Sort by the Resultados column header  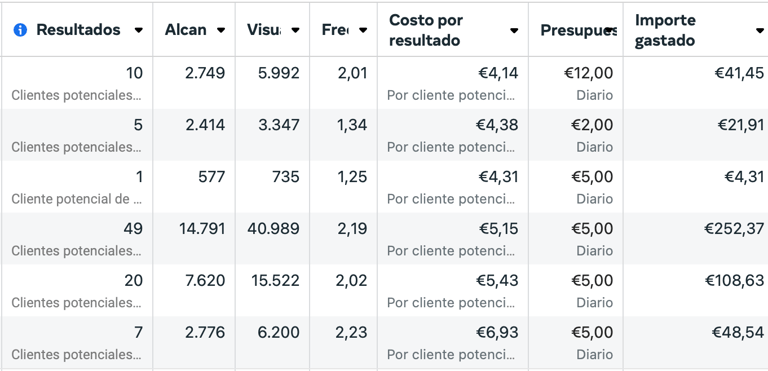tap(78, 30)
